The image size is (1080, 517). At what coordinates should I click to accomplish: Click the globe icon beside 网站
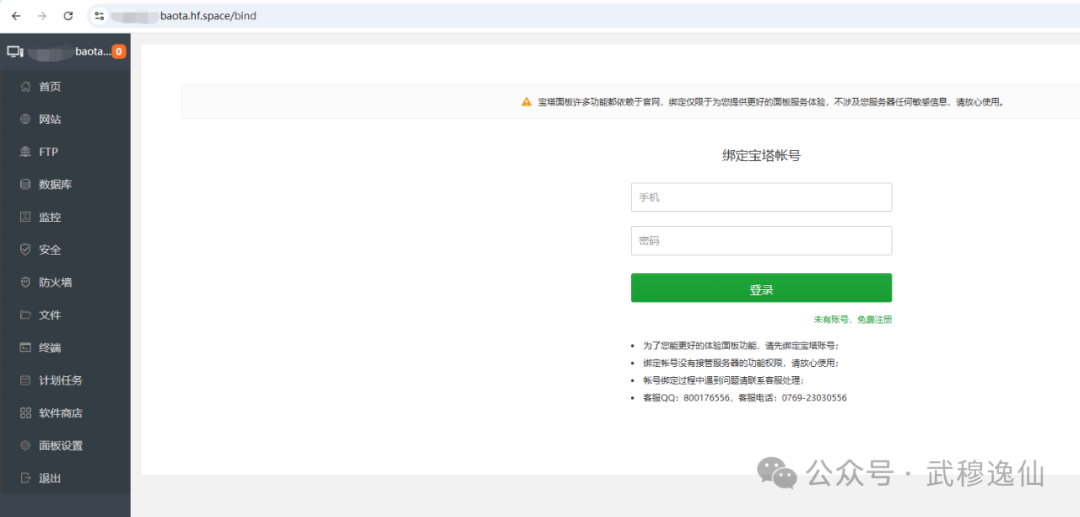click(x=25, y=119)
